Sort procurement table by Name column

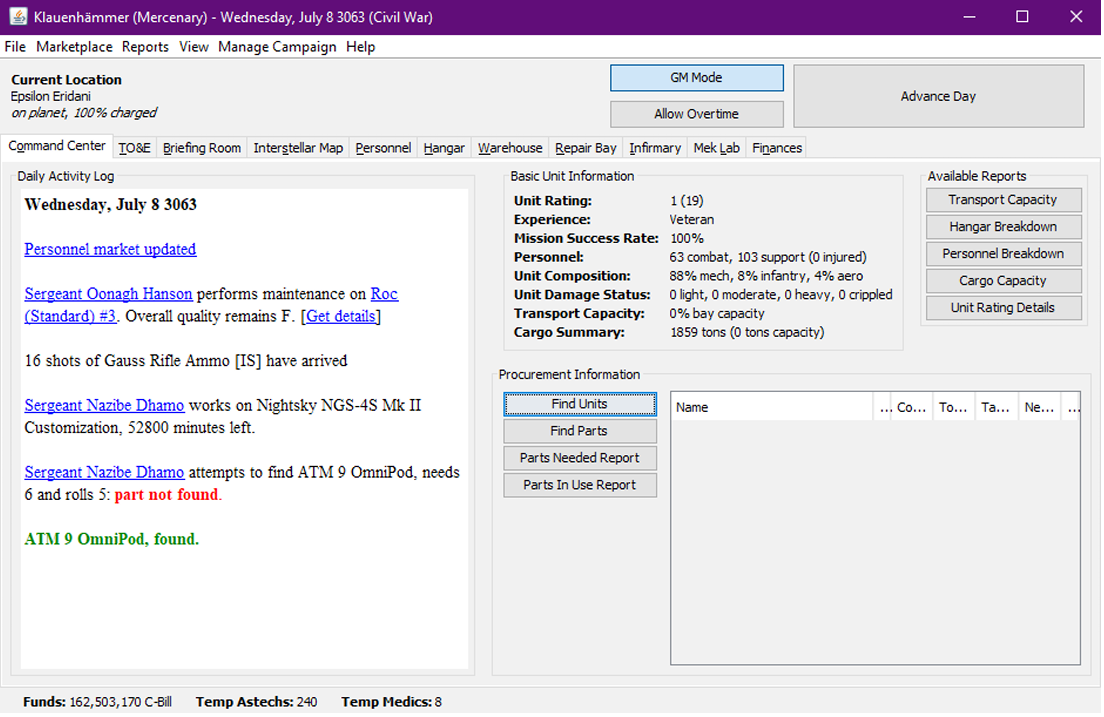(770, 407)
